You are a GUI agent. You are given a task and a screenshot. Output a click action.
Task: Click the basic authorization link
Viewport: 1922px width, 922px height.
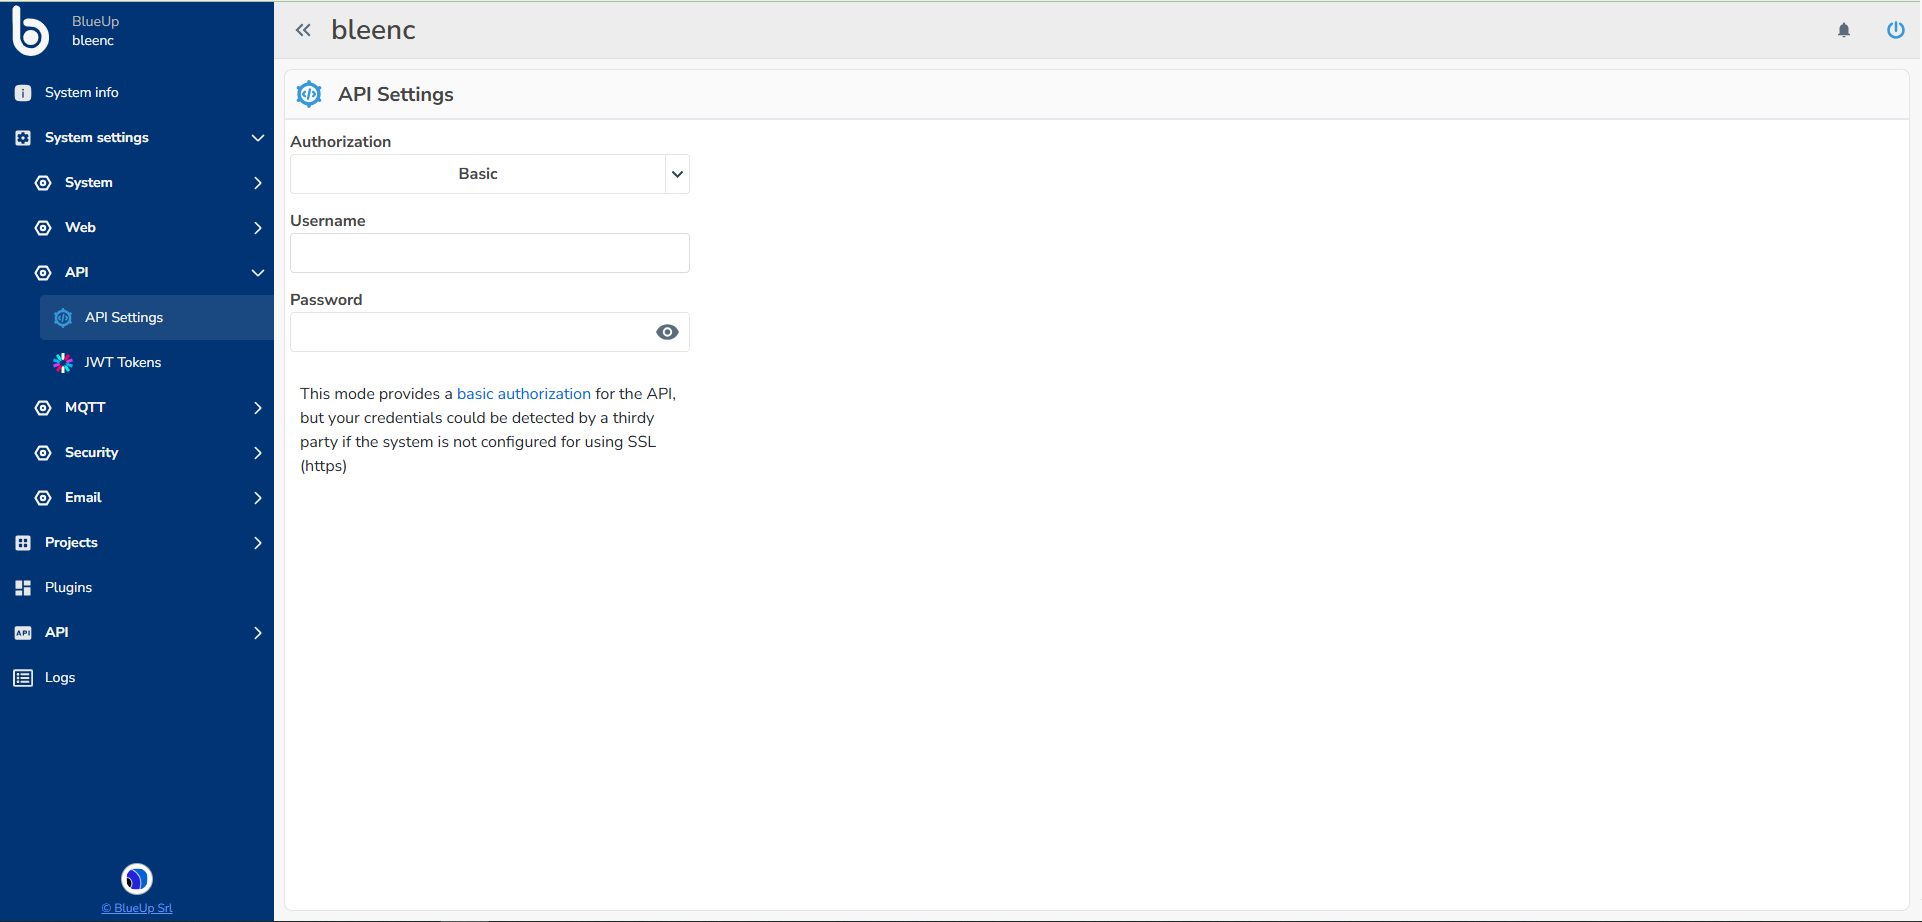524,393
